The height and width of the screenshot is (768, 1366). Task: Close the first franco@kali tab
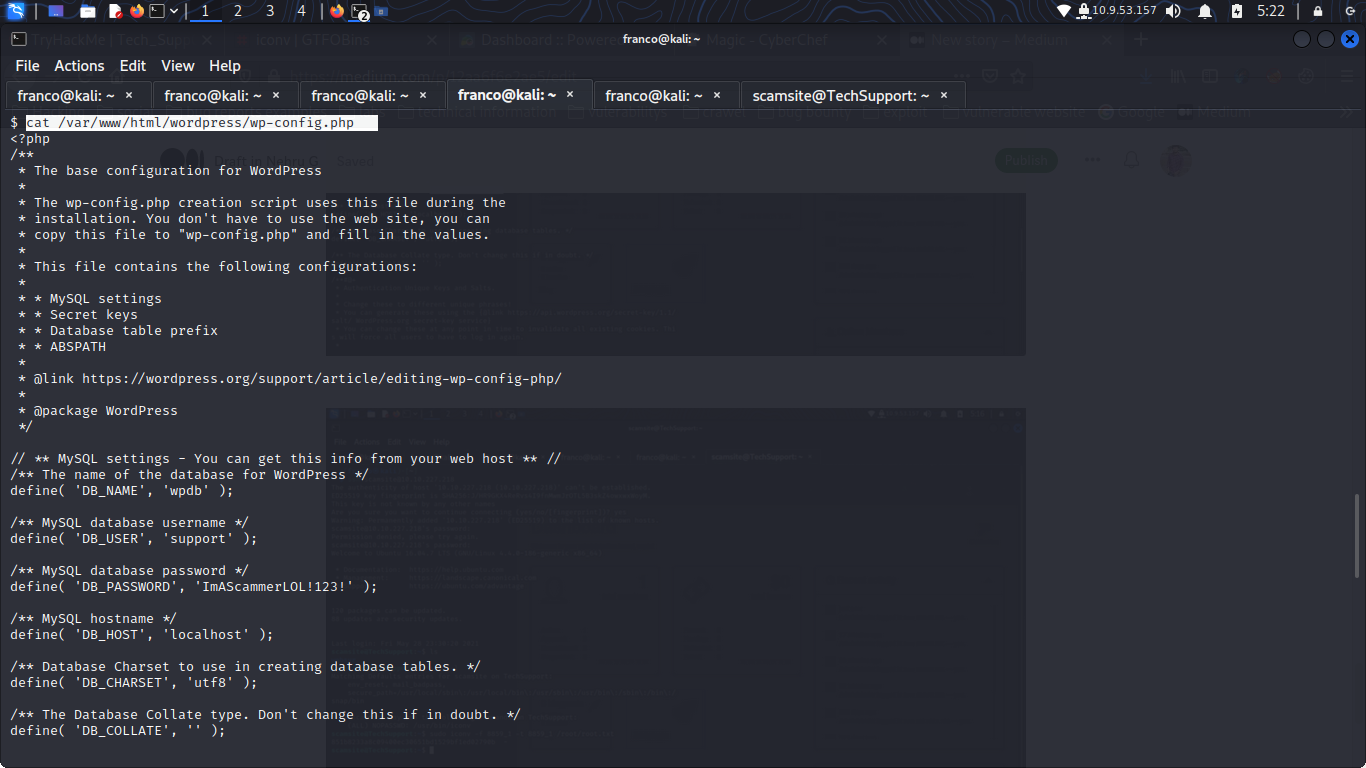(130, 95)
